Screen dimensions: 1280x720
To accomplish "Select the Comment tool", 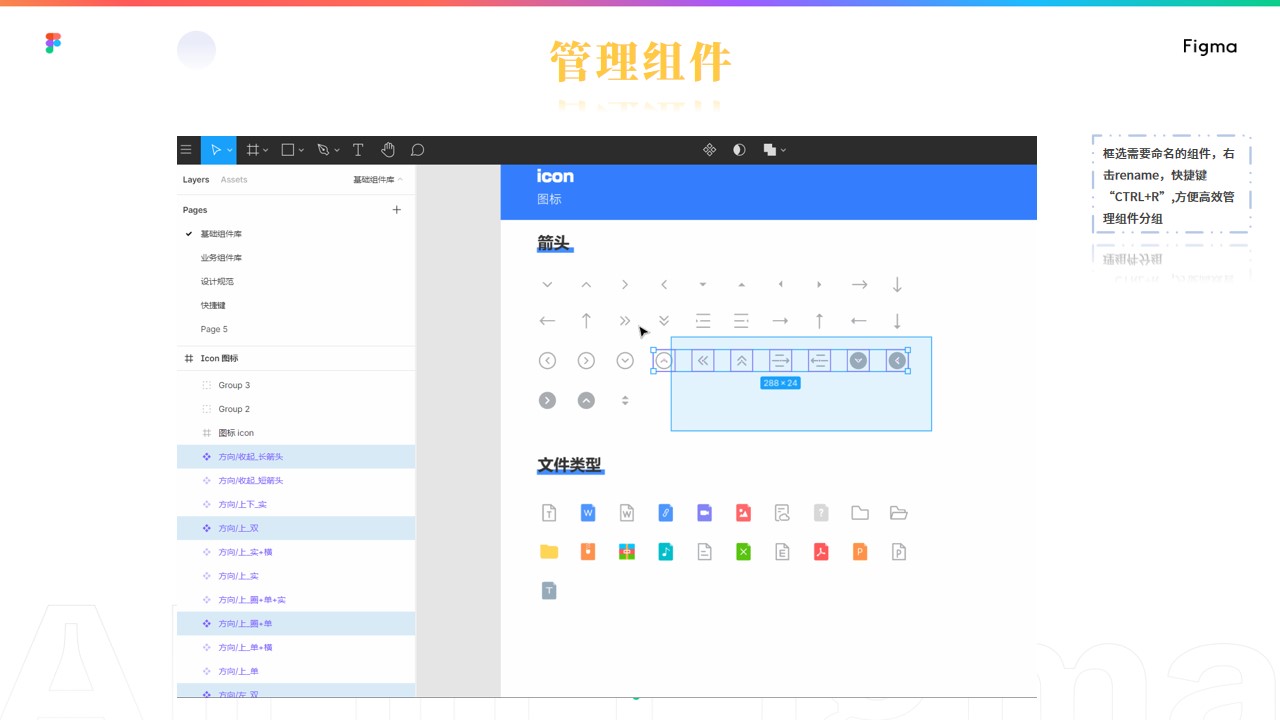I will (418, 150).
